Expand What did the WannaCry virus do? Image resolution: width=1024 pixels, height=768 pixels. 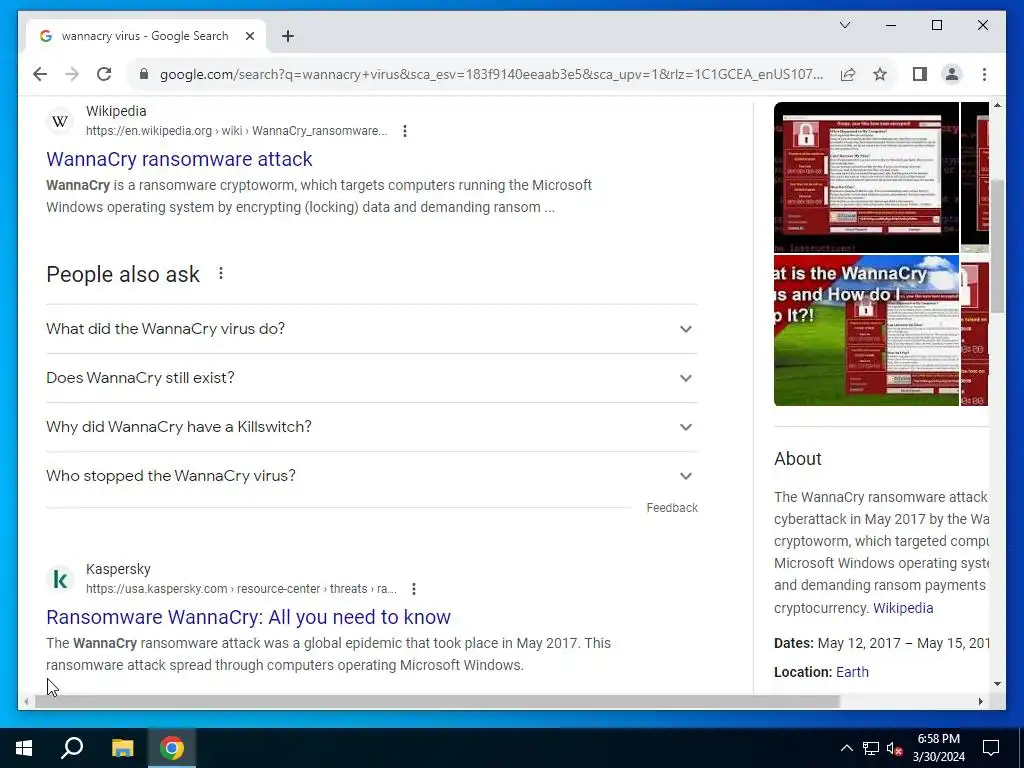click(372, 328)
